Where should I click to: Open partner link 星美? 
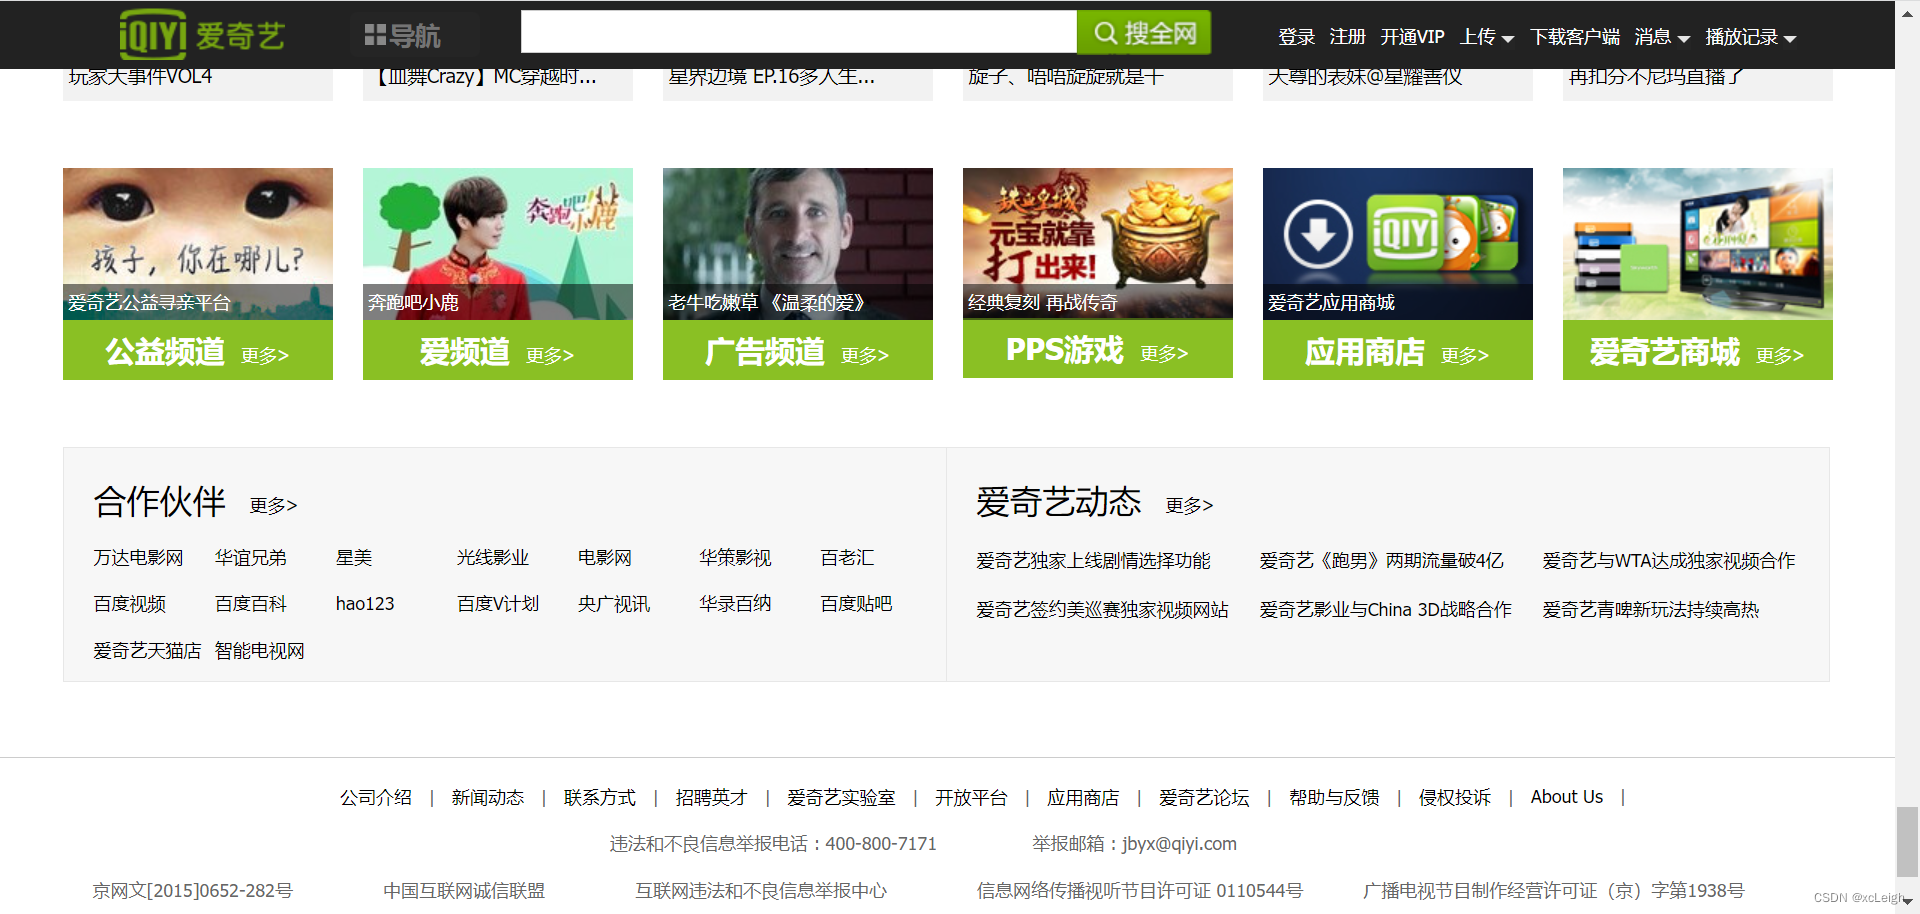354,558
